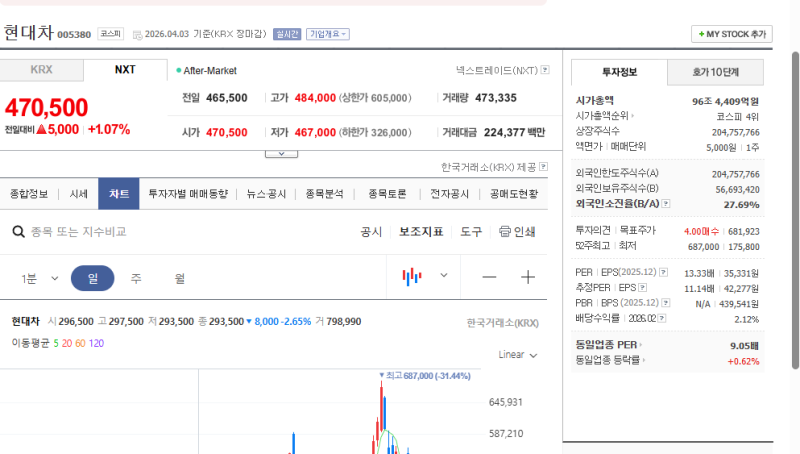The width and height of the screenshot is (800, 454).
Task: Switch to 호가10단계 tab
Action: click(715, 72)
